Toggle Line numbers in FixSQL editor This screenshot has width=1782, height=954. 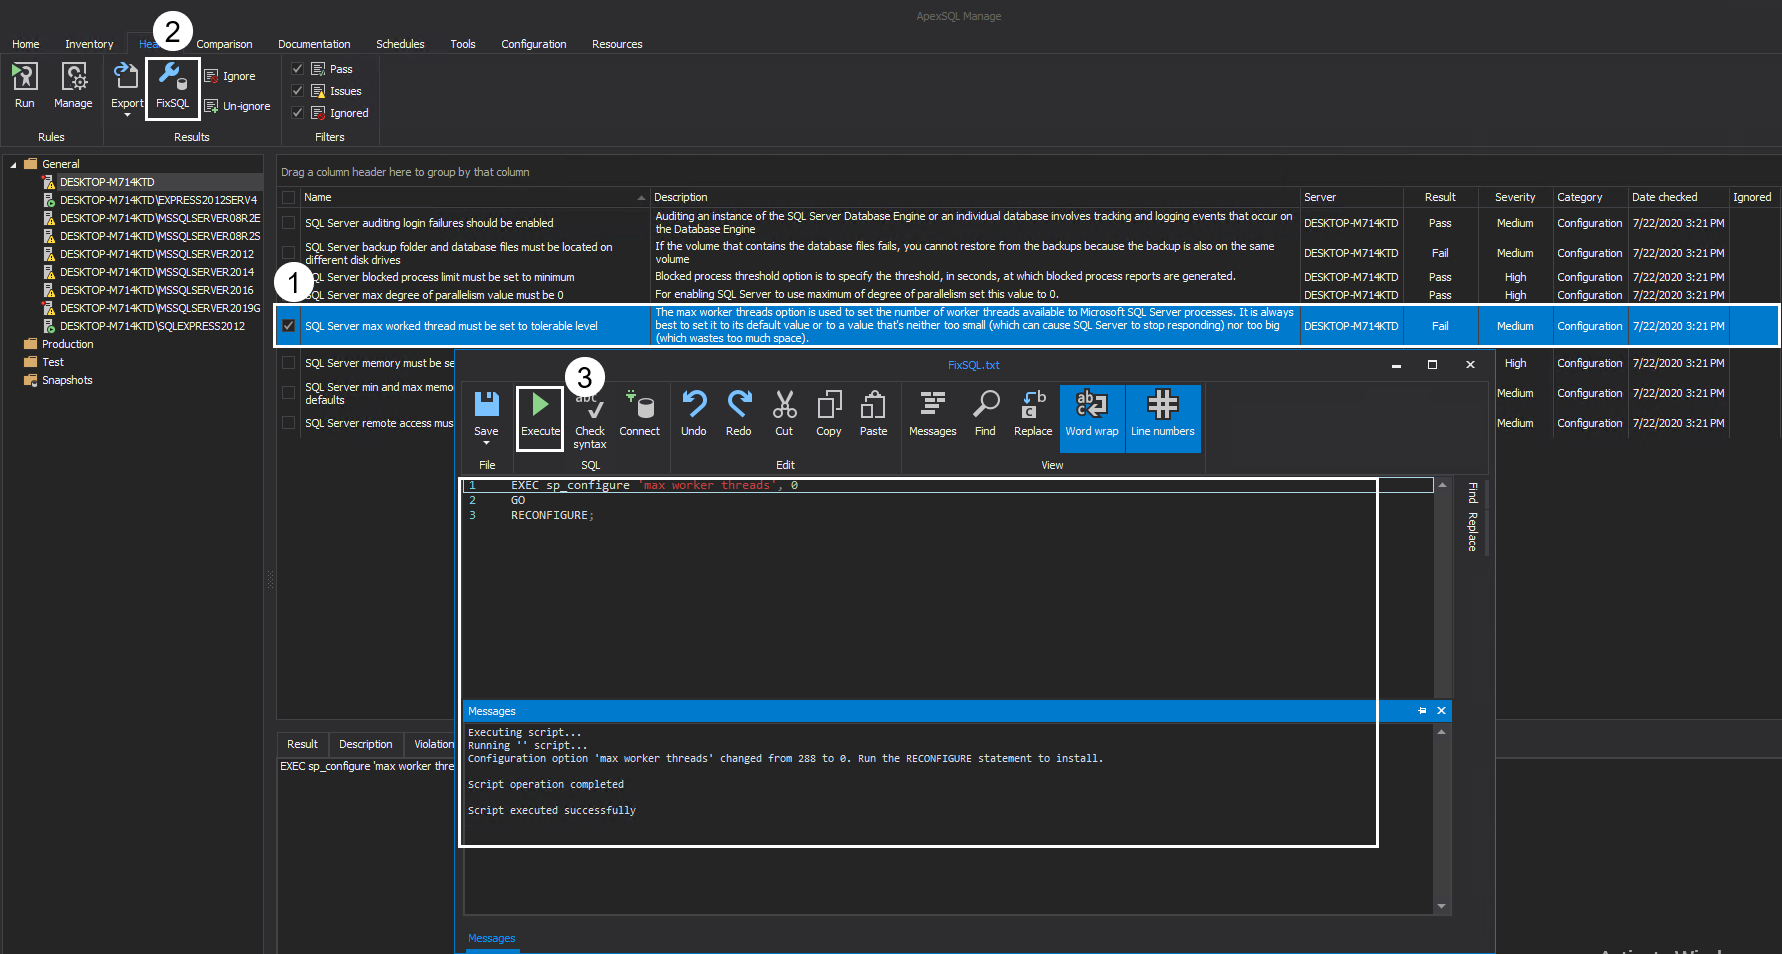tap(1163, 418)
